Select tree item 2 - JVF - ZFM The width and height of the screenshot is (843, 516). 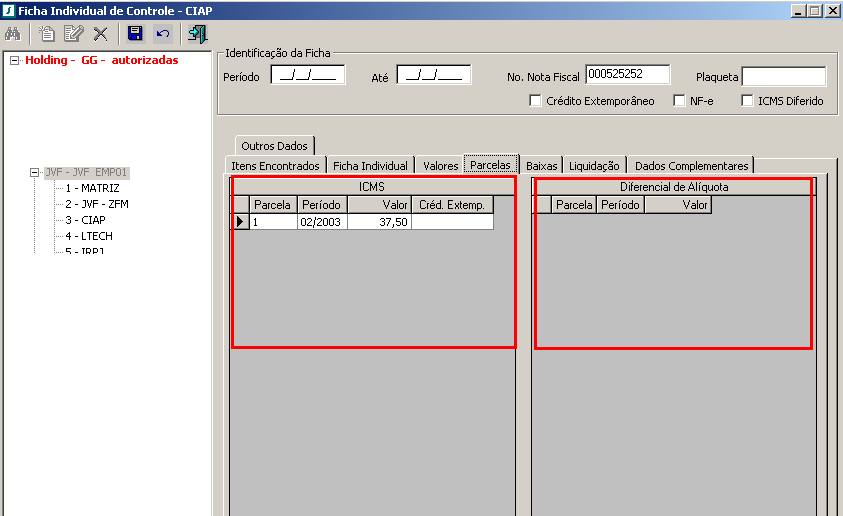[x=97, y=204]
